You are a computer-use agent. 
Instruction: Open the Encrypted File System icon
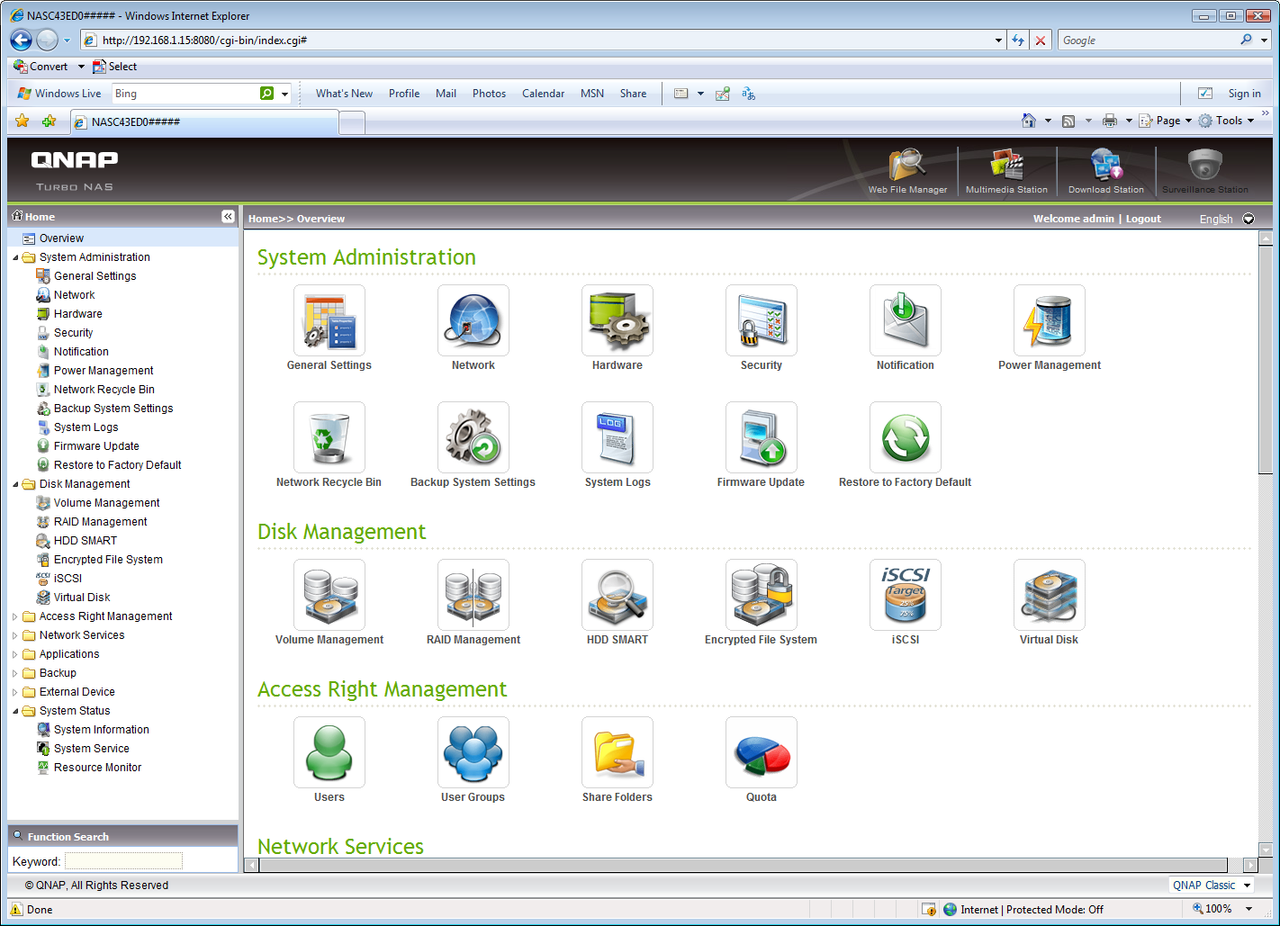click(761, 595)
